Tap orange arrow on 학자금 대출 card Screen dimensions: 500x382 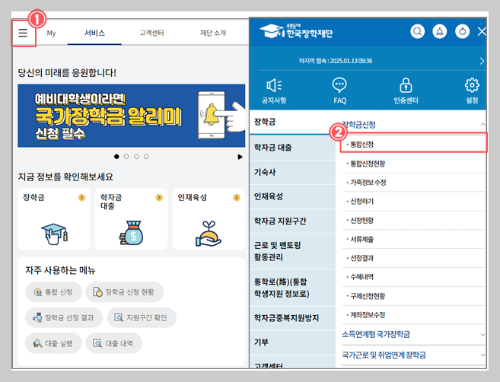[159, 198]
